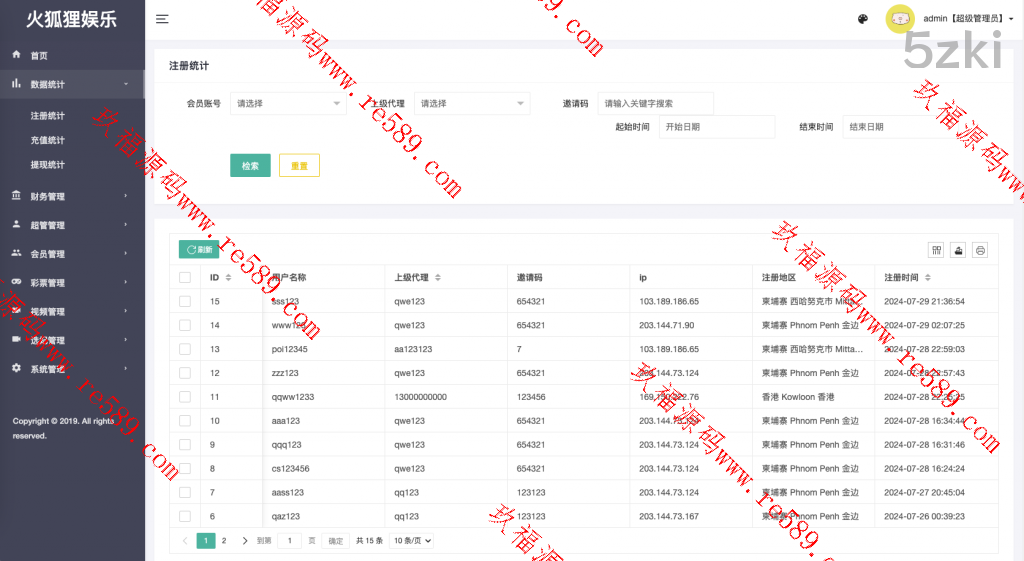Click the export icon above the table
The image size is (1024, 561).
coord(958,250)
